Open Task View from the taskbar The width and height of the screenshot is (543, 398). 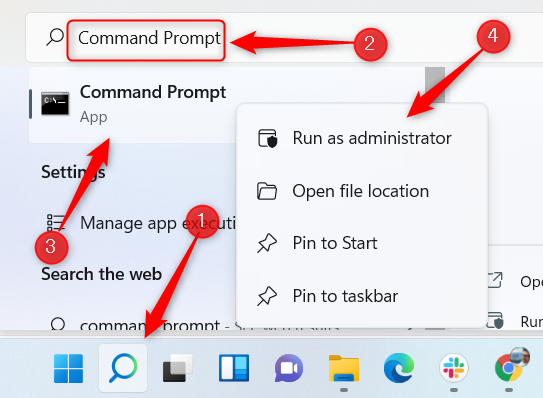(178, 368)
